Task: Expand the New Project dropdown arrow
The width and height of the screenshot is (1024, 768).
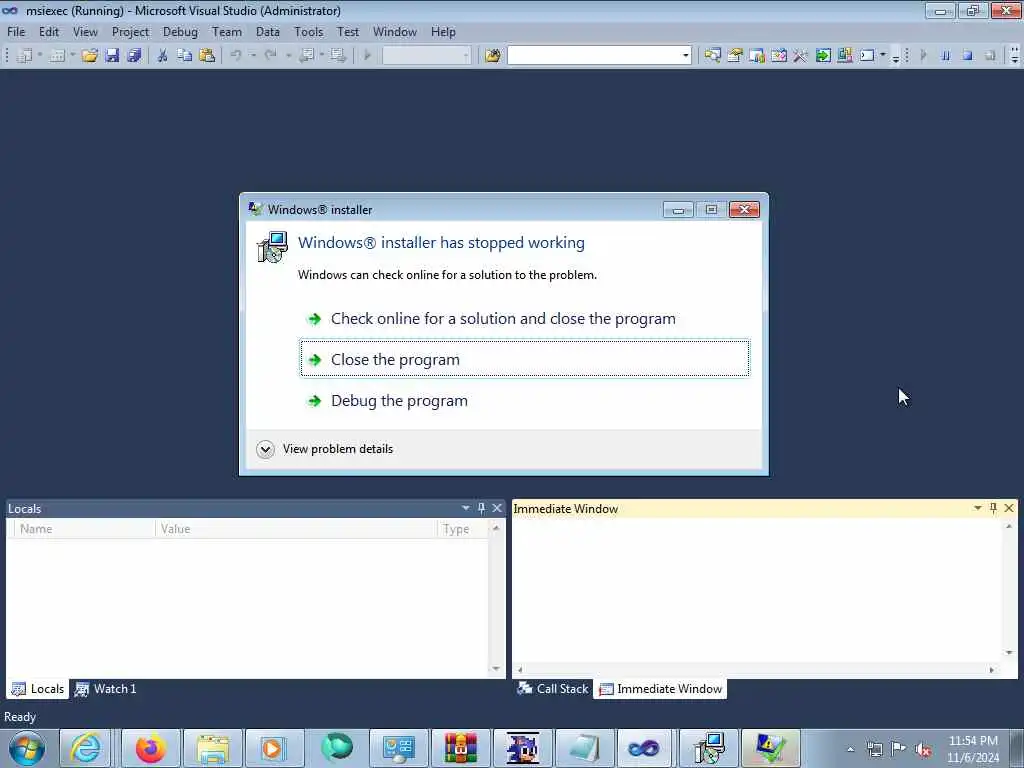Action: [x=40, y=56]
